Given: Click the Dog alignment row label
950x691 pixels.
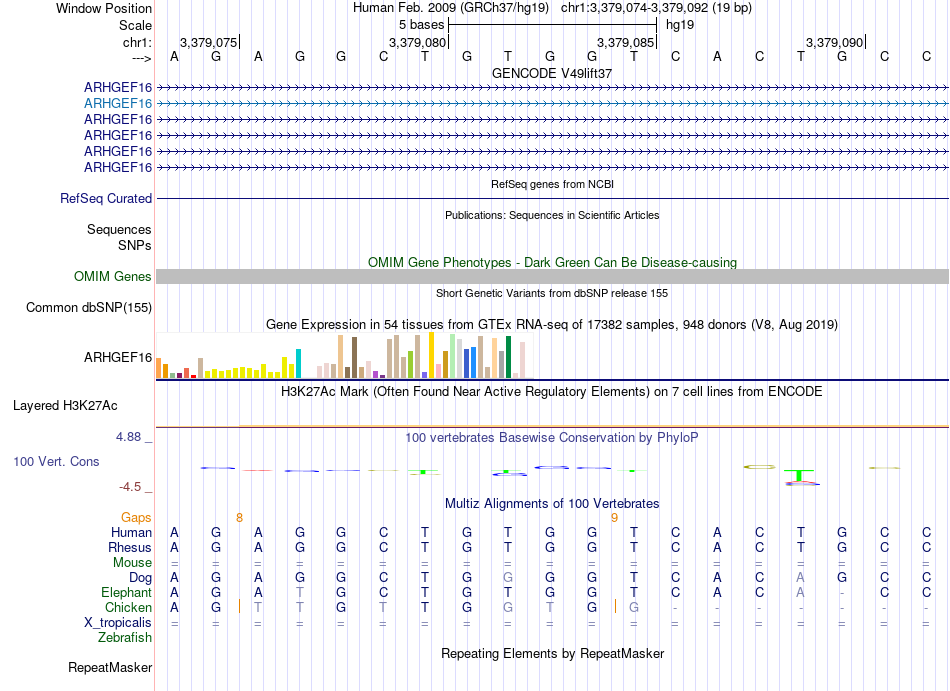Looking at the screenshot, I should [x=141, y=578].
